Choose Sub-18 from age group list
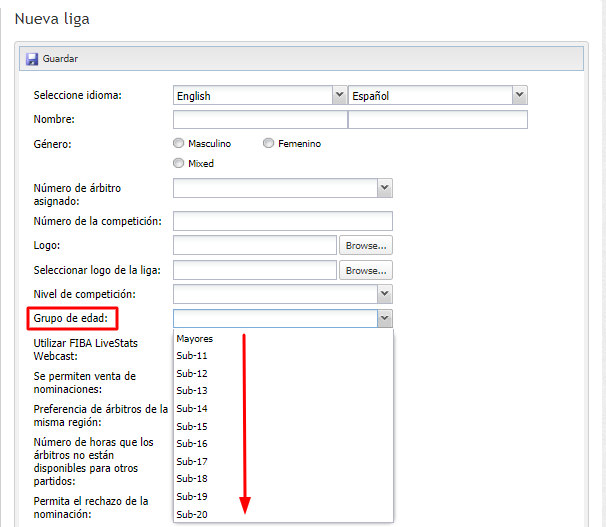Image resolution: width=606 pixels, height=527 pixels. click(x=283, y=479)
